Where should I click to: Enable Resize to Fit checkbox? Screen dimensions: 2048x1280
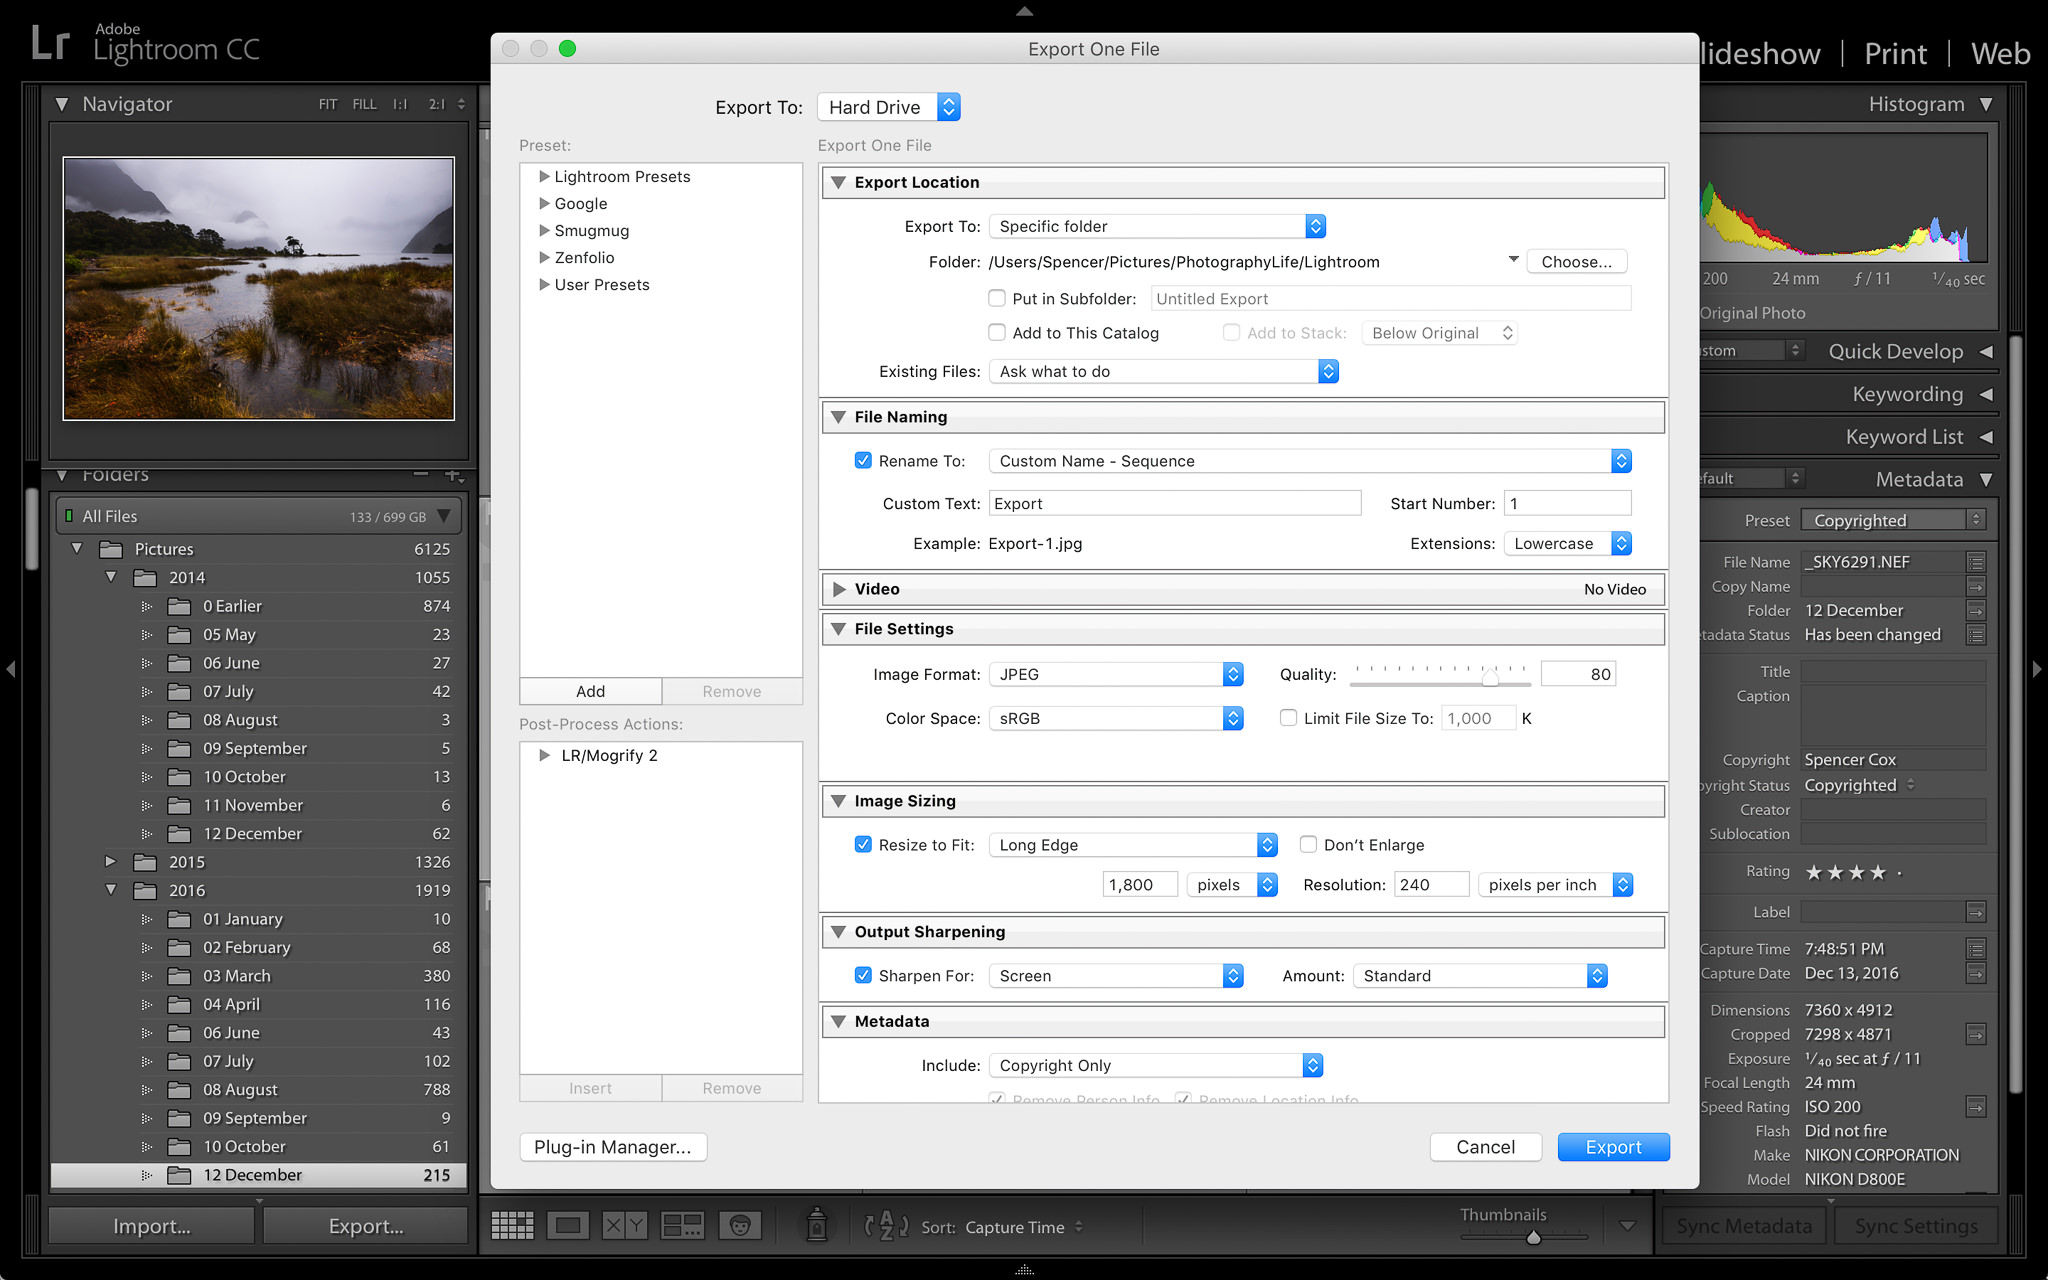861,845
